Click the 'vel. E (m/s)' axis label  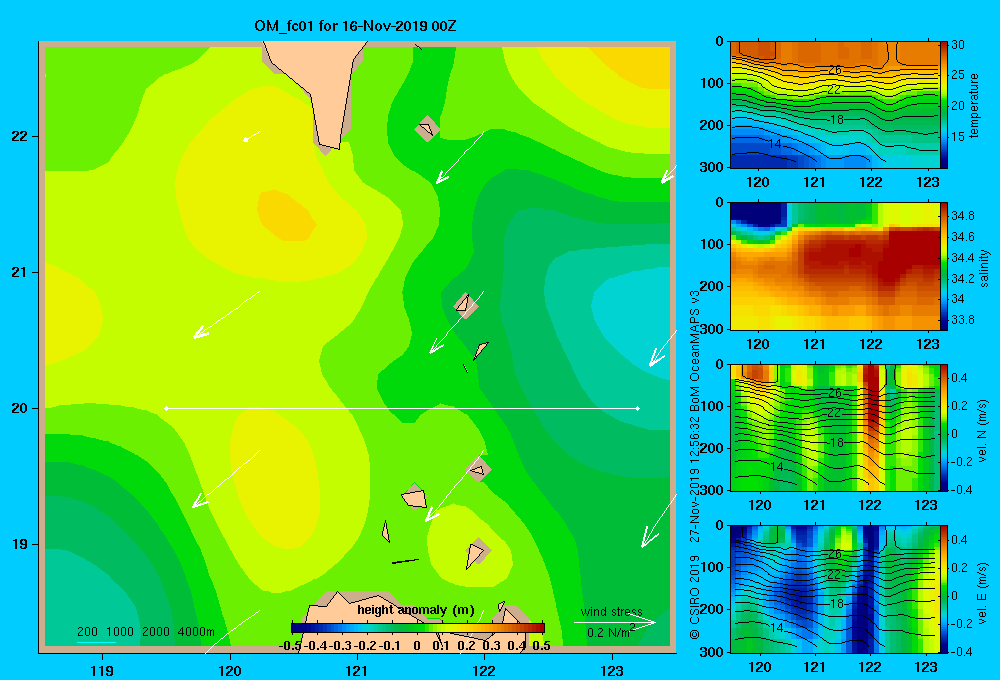coord(983,593)
